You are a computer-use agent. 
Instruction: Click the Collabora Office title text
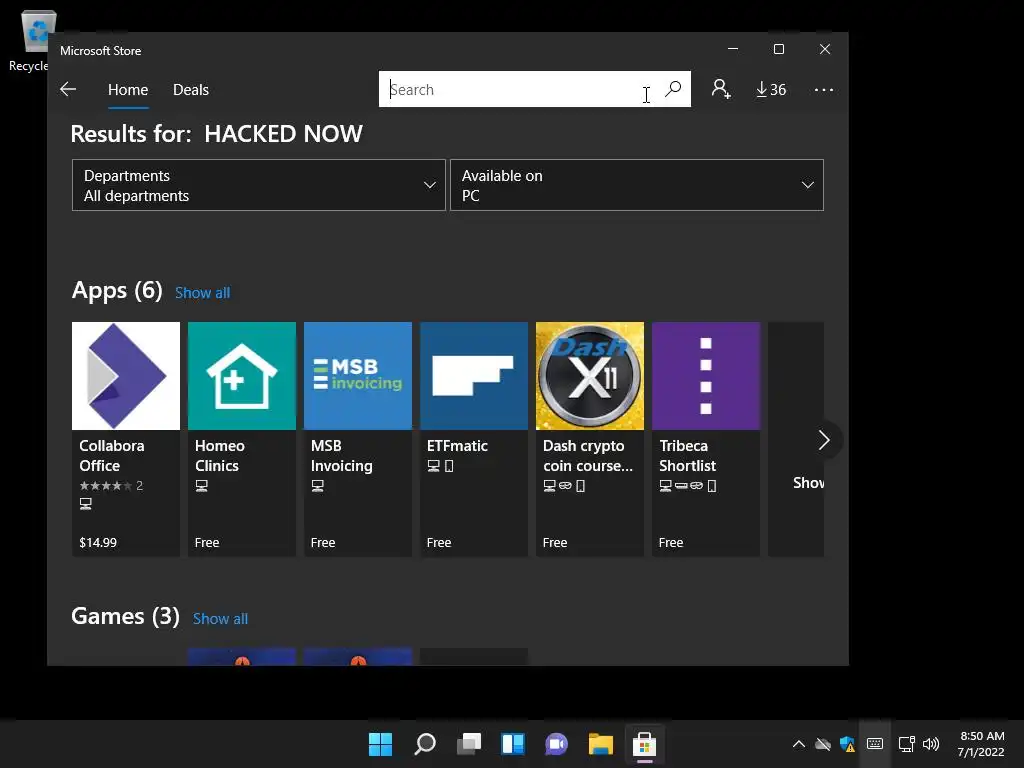(x=112, y=455)
